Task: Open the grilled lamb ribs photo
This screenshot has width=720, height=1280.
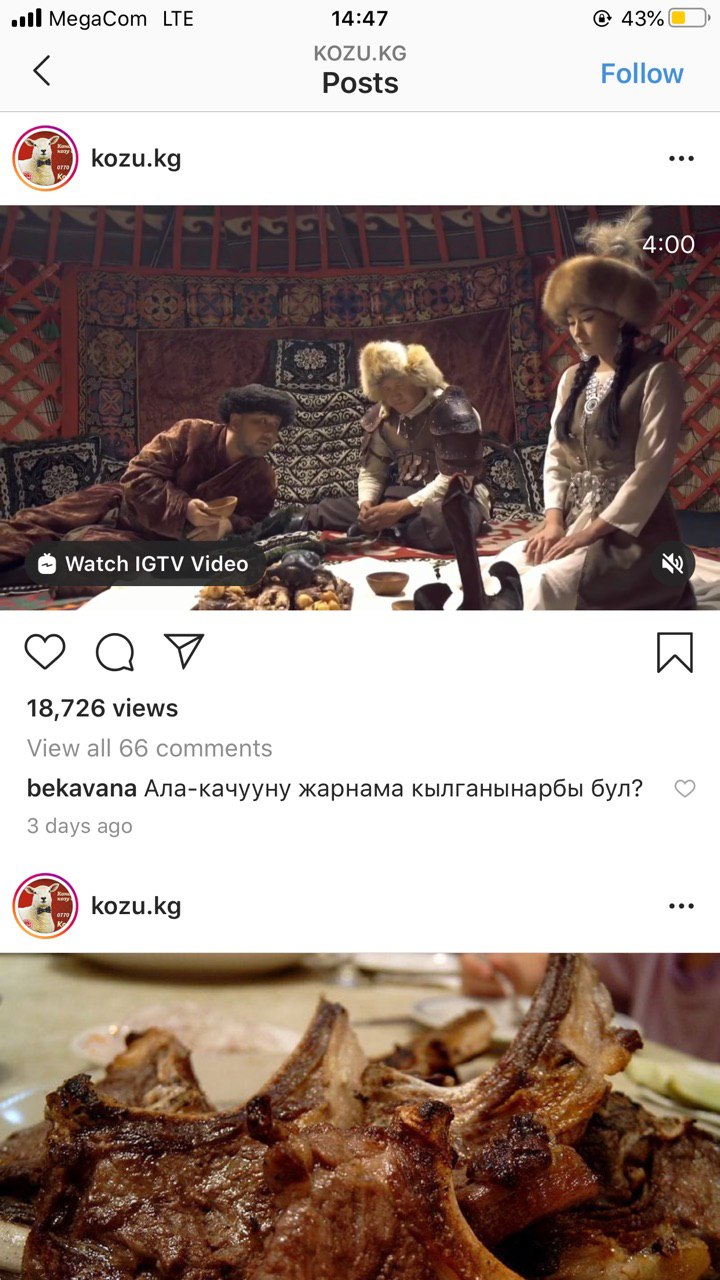Action: [360, 1116]
